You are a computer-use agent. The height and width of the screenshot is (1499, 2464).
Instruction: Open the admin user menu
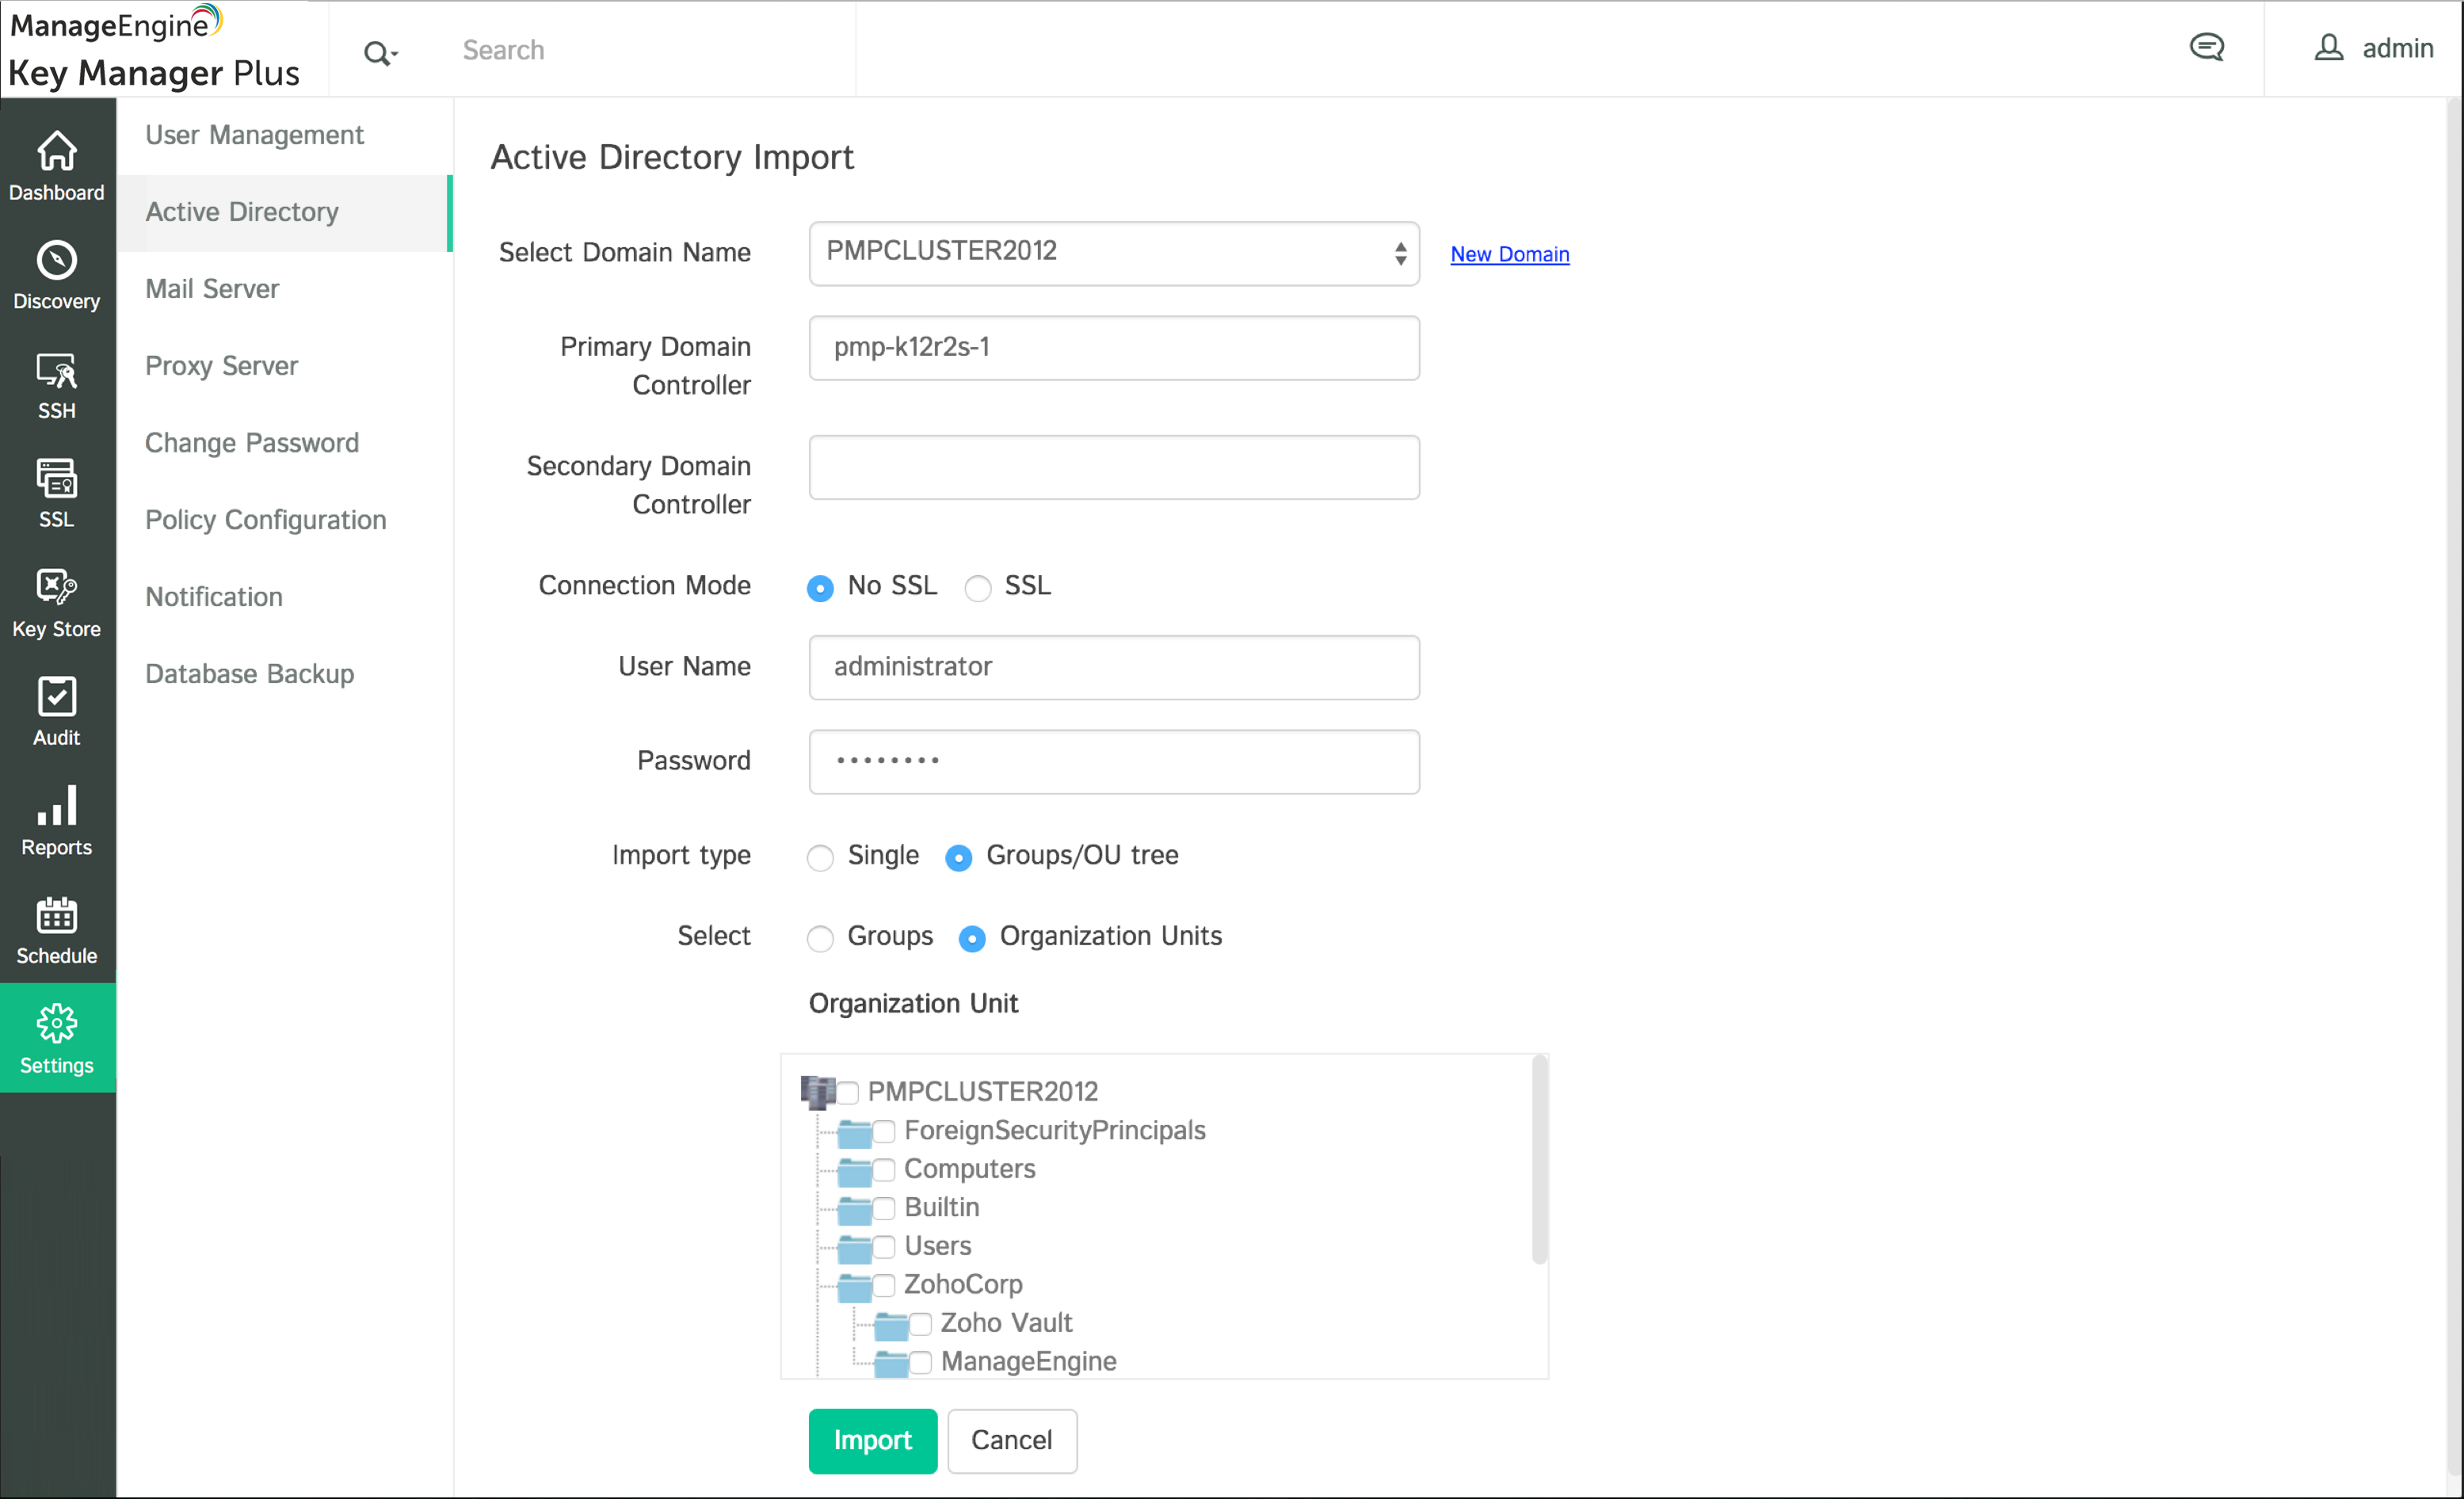click(2374, 48)
